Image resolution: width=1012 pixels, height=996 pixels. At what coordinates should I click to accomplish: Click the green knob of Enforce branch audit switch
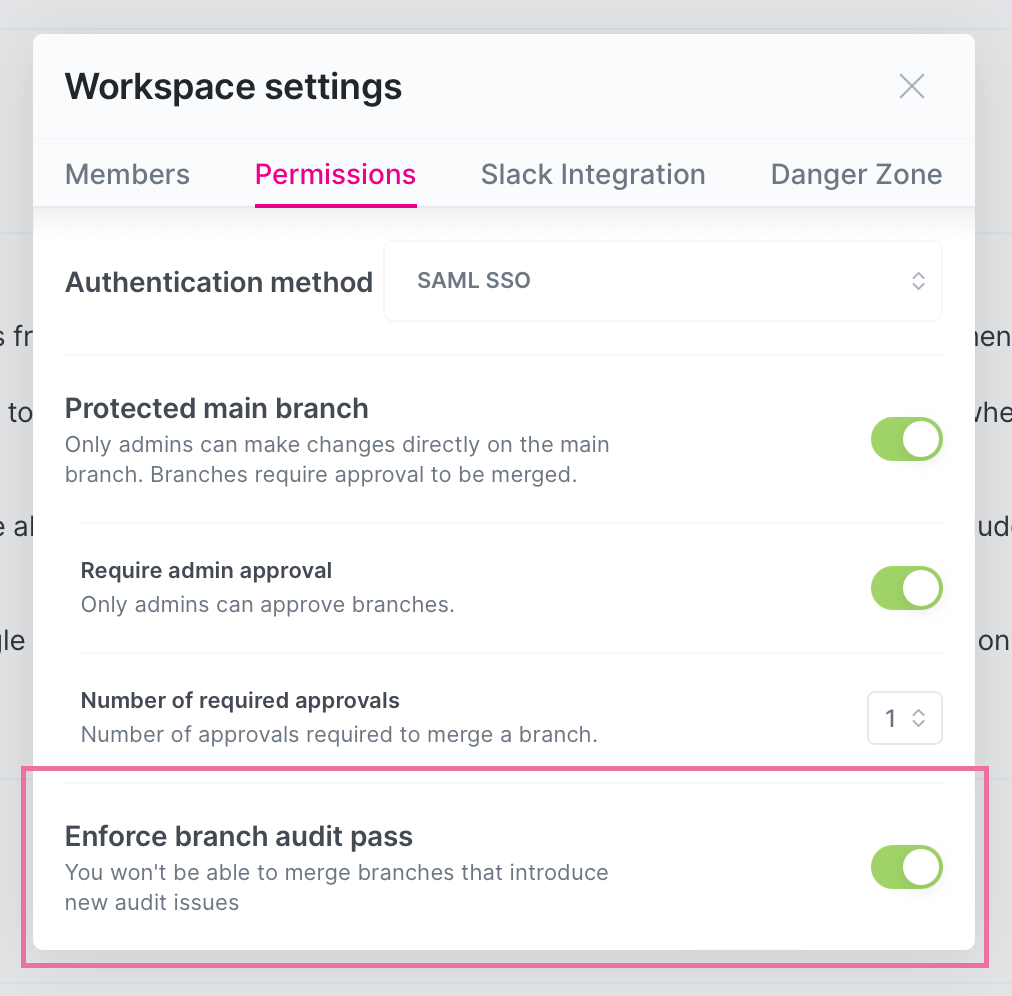920,867
